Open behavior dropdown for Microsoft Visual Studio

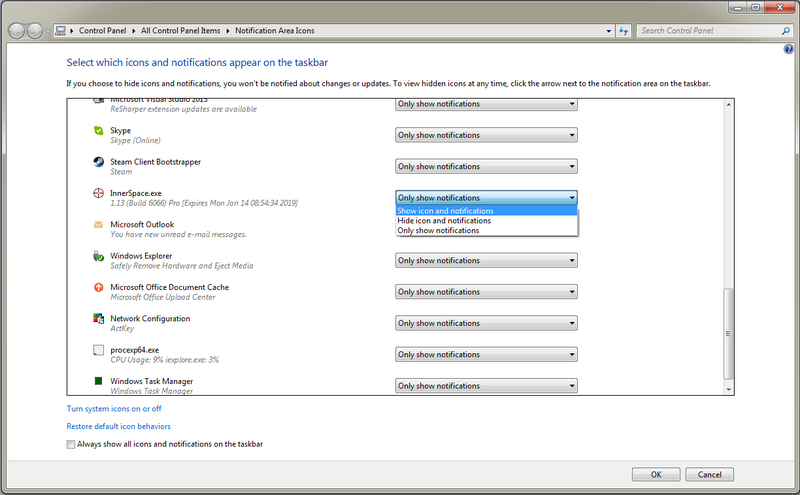(486, 104)
